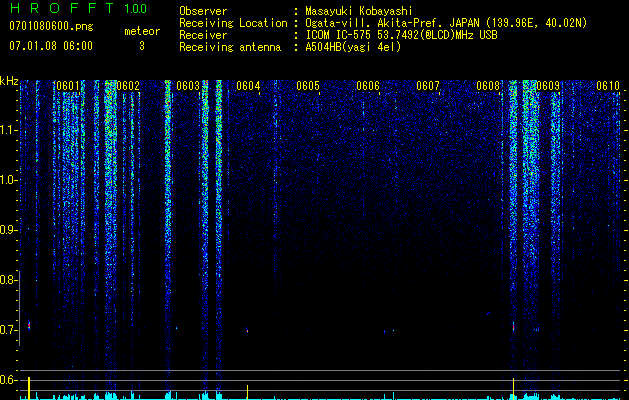Click observer name Masayuki Kobayashi
The width and height of the screenshot is (629, 400).
coord(359,11)
